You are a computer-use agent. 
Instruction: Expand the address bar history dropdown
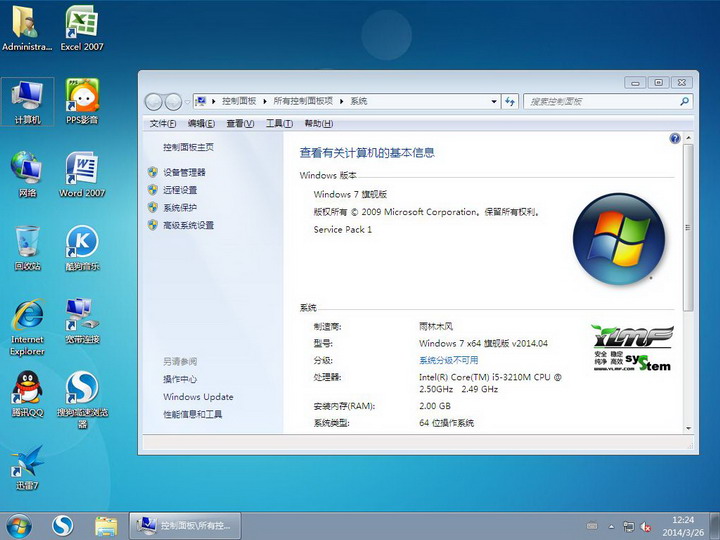(x=494, y=101)
